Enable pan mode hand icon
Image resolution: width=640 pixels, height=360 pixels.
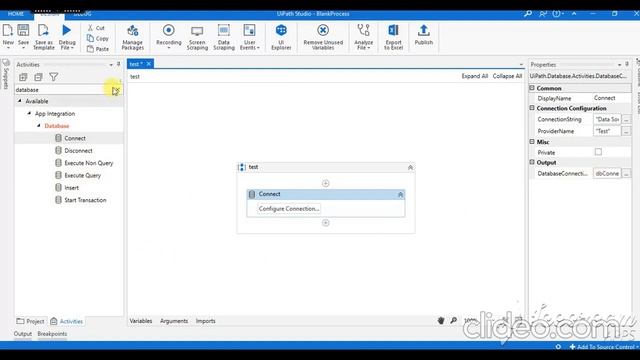[441, 320]
